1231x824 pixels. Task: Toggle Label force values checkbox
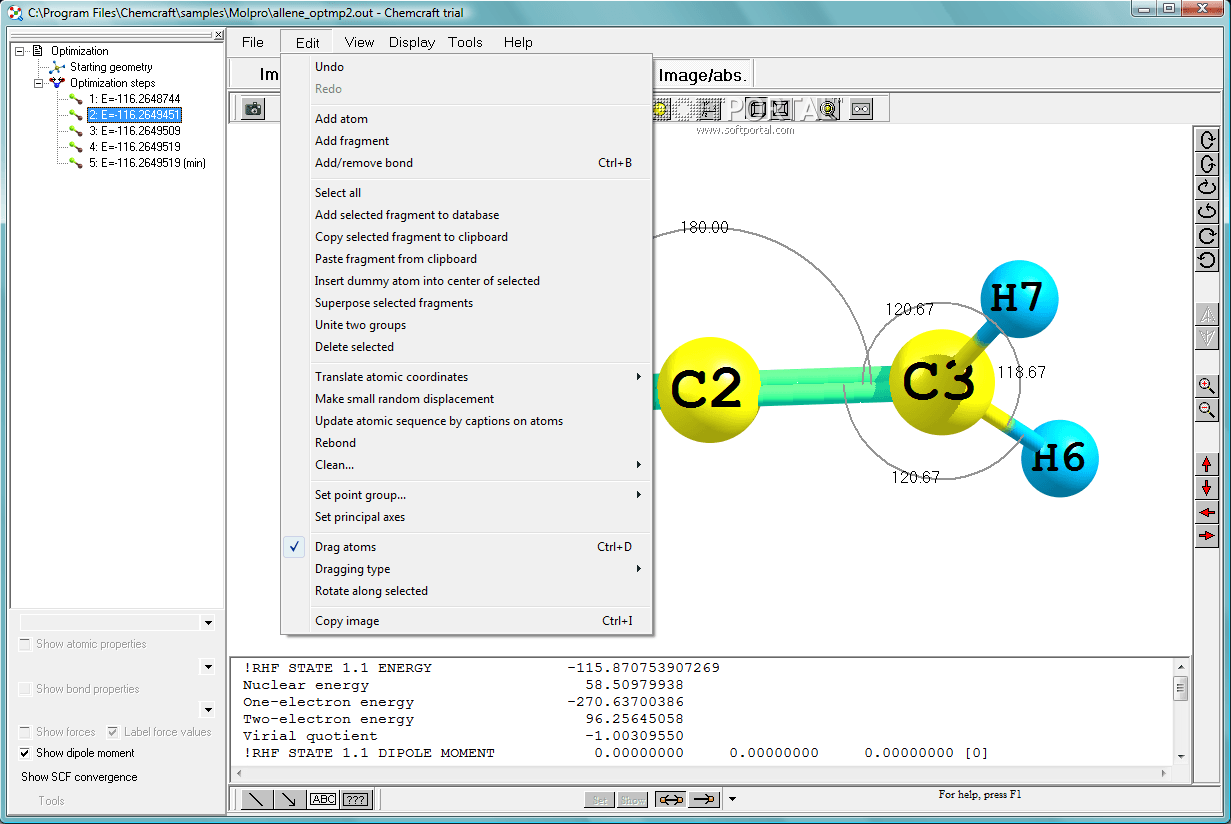point(113,732)
